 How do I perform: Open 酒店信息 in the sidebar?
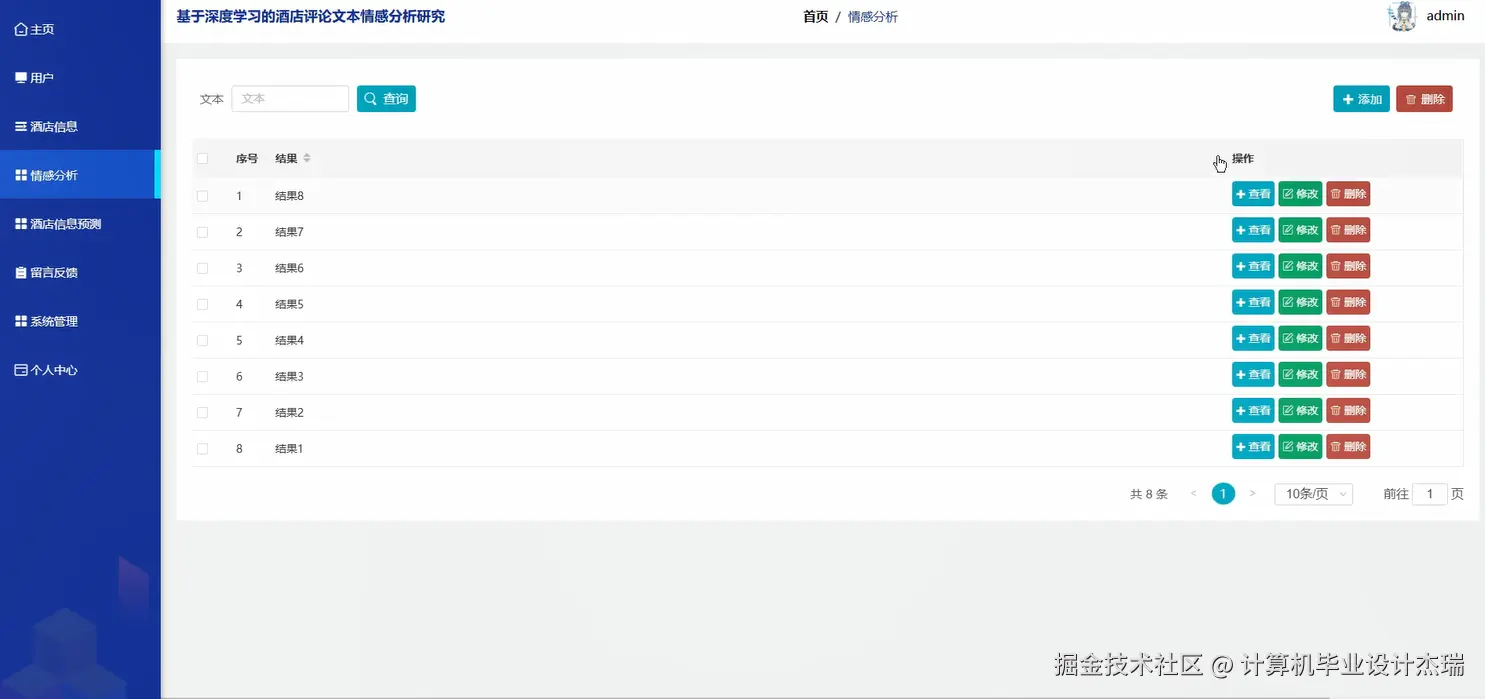coord(80,127)
